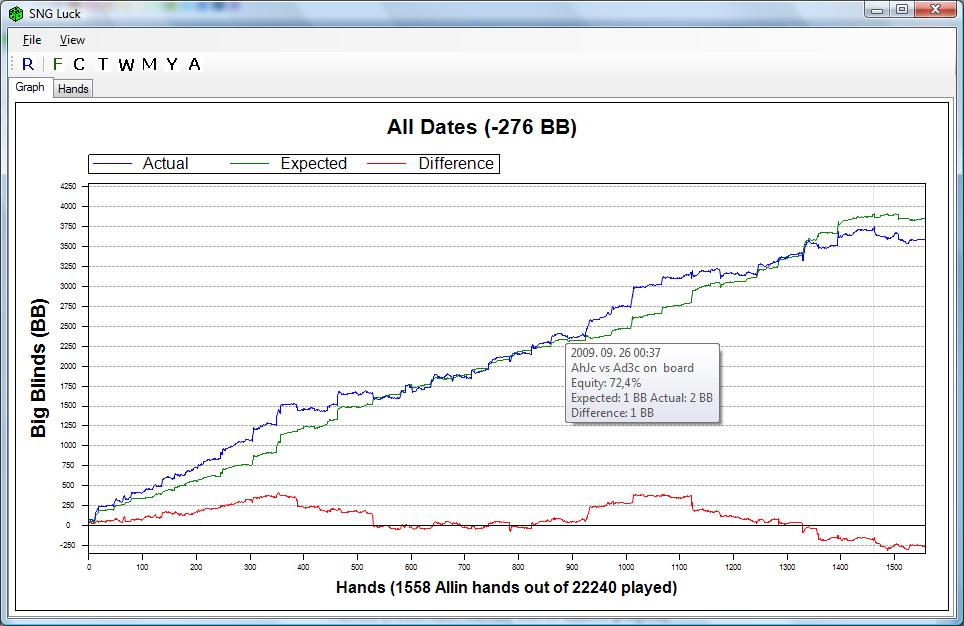Select the W toolbar letter button
The width and height of the screenshot is (964, 626).
[126, 64]
